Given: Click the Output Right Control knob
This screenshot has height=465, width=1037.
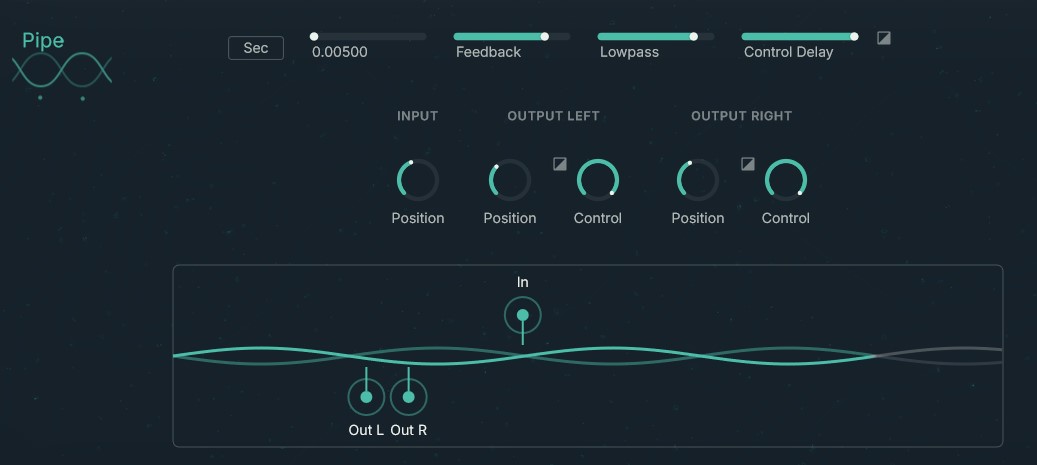Looking at the screenshot, I should coord(786,180).
